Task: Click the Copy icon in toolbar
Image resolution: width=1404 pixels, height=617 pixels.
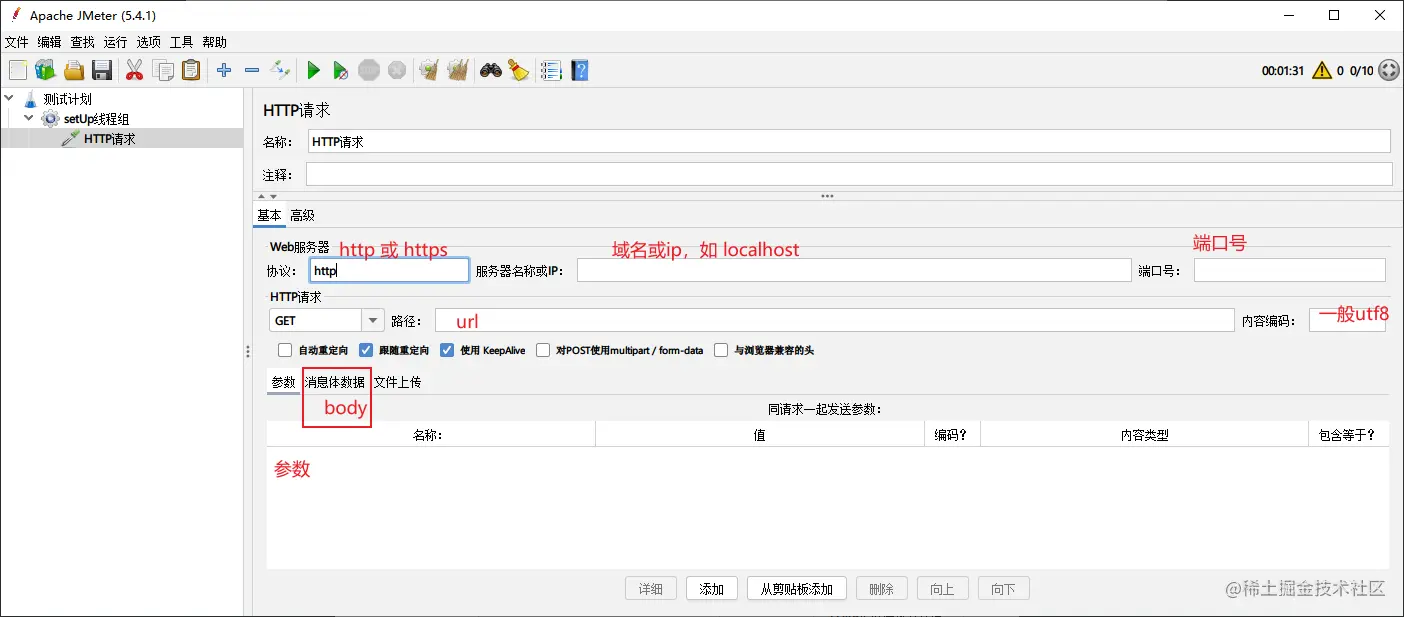Action: [x=163, y=70]
